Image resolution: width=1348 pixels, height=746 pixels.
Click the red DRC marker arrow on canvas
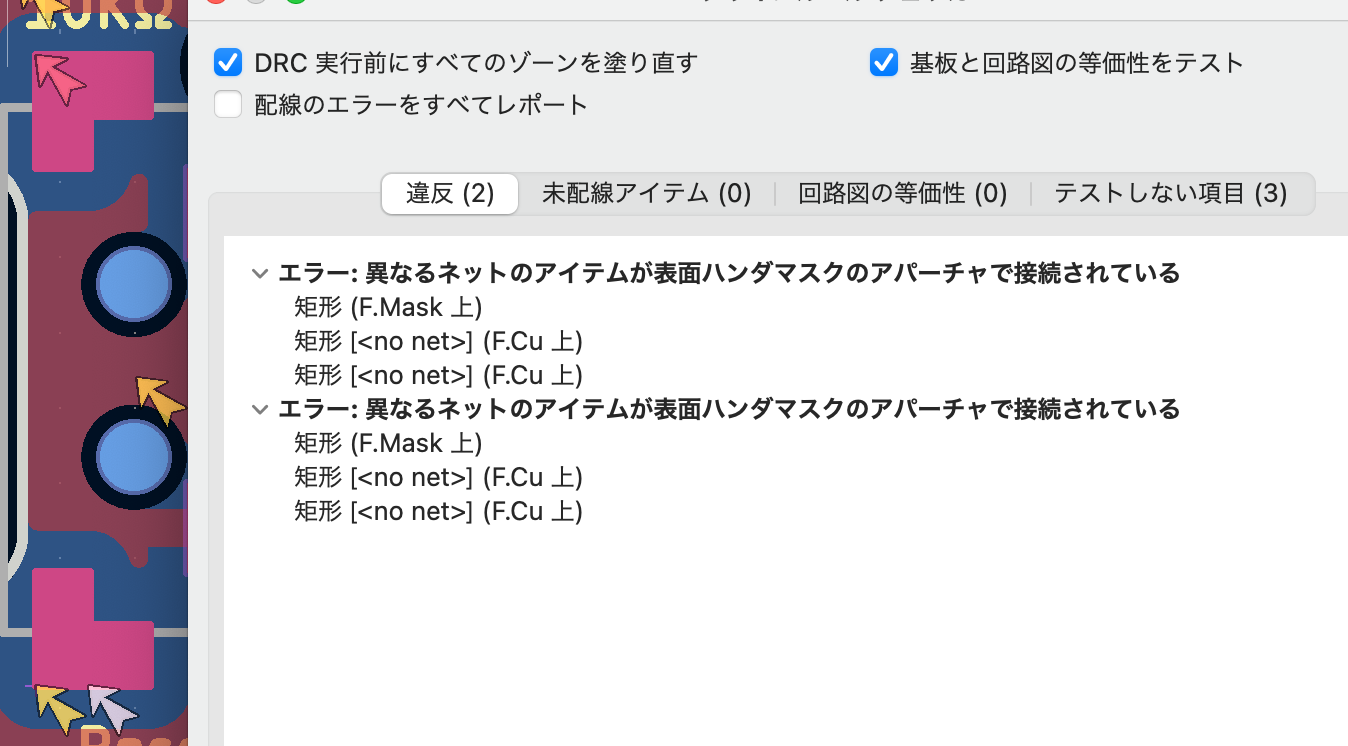click(x=58, y=79)
